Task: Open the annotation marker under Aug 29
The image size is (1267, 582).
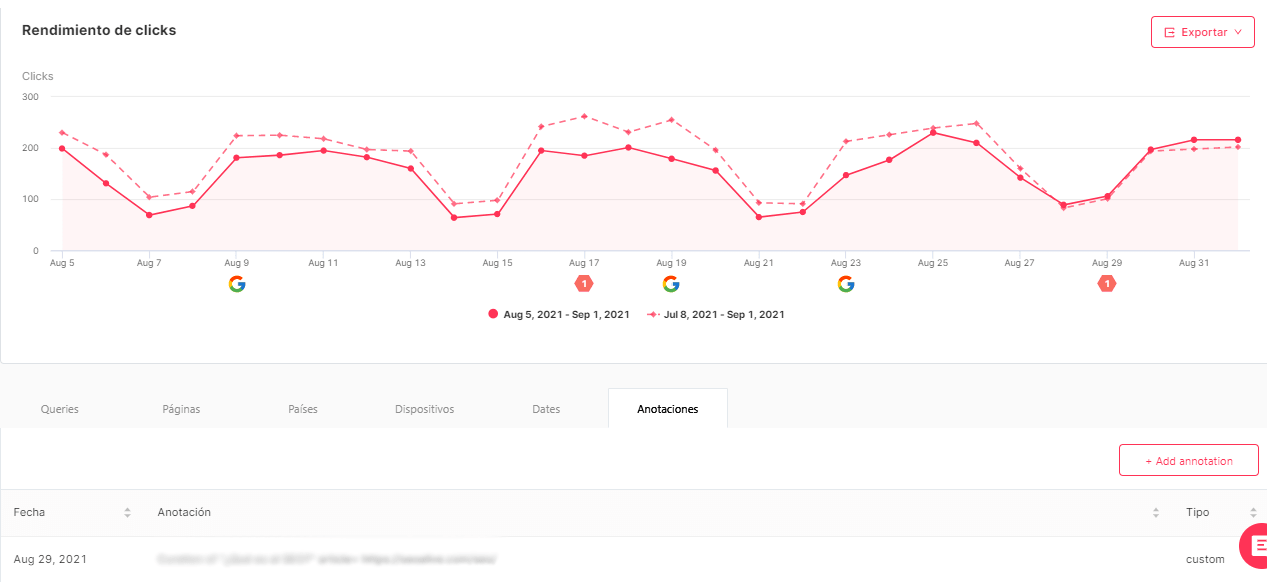Action: 1107,284
